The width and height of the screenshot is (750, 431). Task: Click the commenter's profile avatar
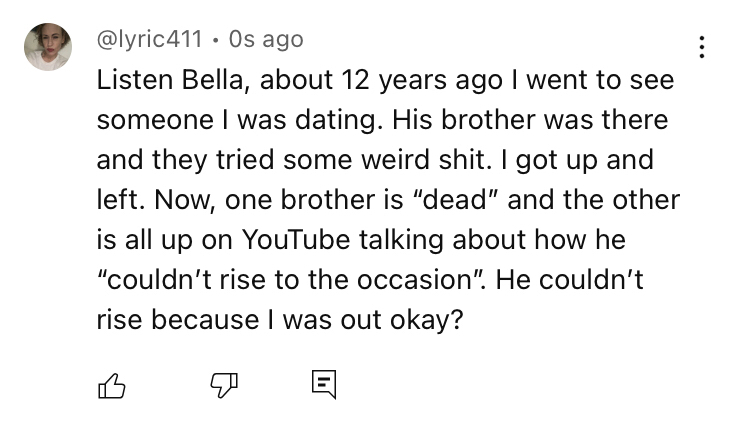click(48, 47)
